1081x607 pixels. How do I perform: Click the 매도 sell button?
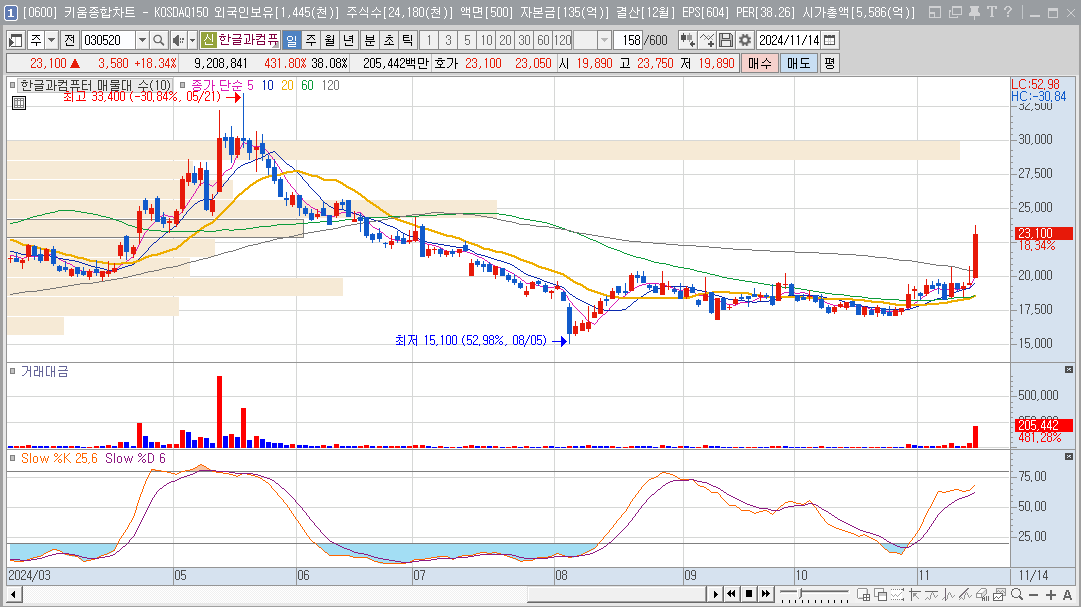[798, 63]
